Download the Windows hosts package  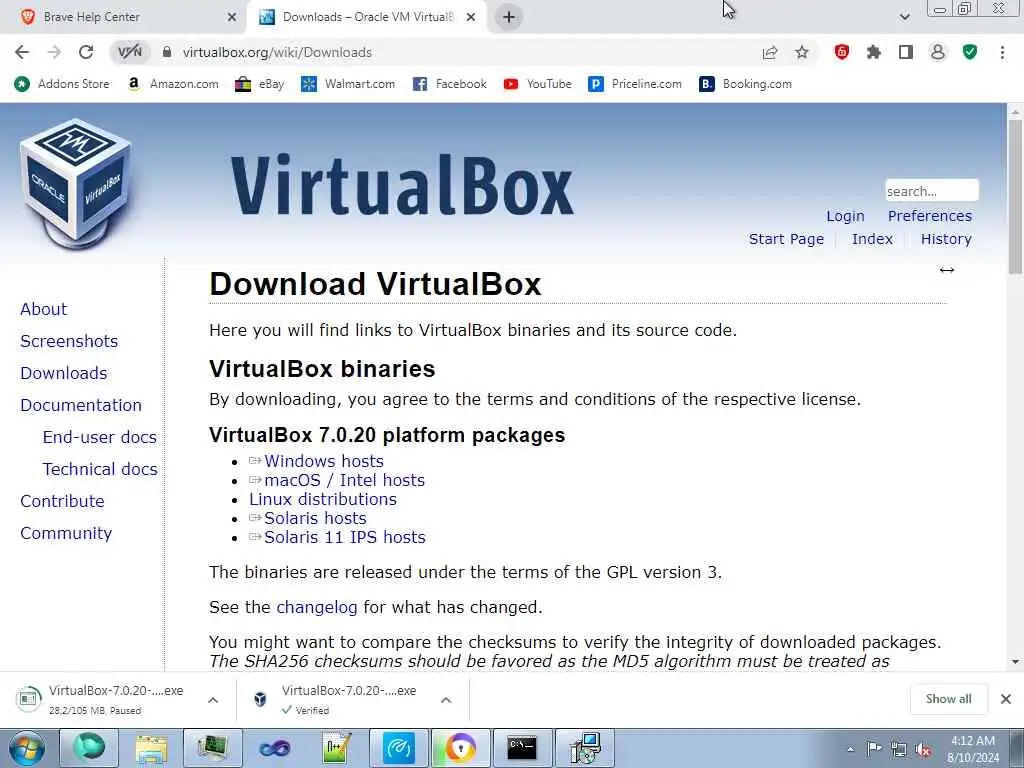pyautogui.click(x=323, y=461)
